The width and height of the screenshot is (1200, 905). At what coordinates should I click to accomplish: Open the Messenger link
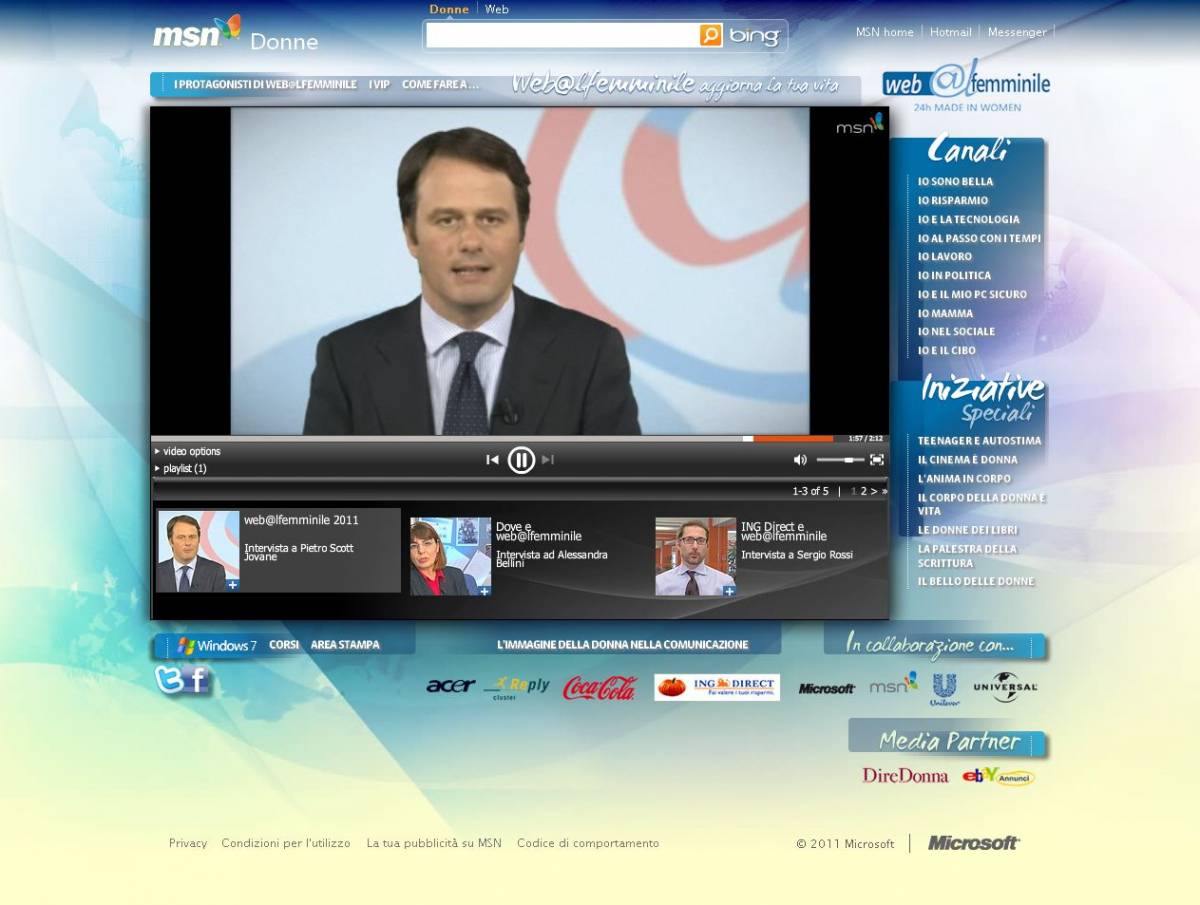coord(1017,32)
